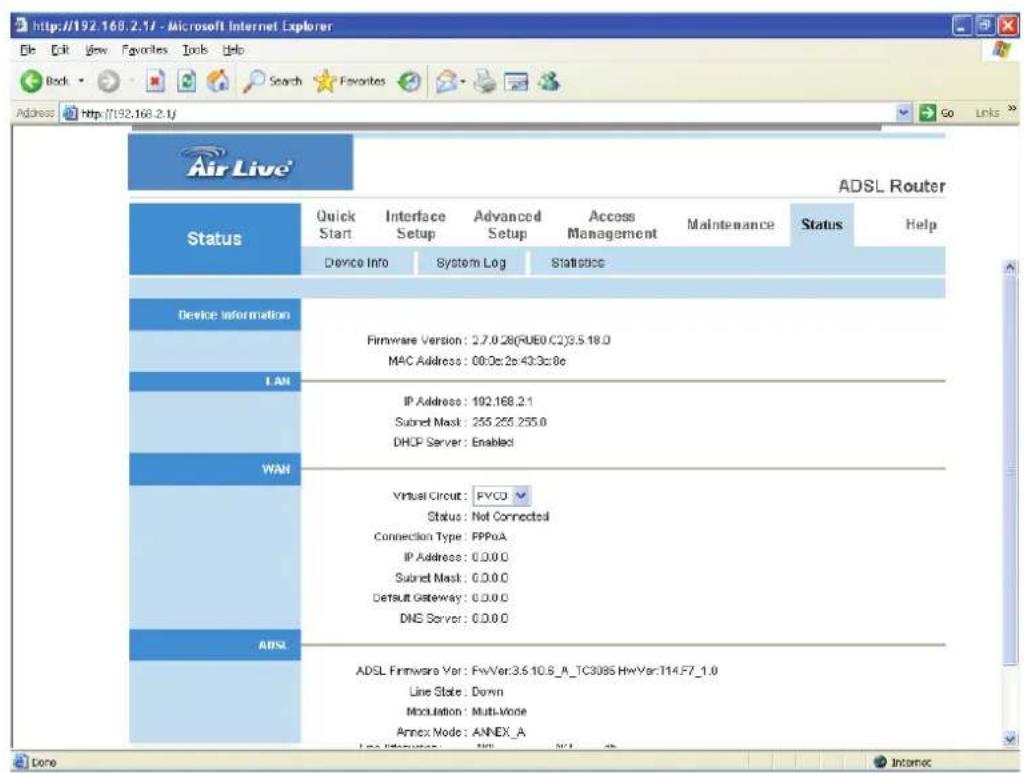Click the Edit page toolbar icon

coord(516,82)
